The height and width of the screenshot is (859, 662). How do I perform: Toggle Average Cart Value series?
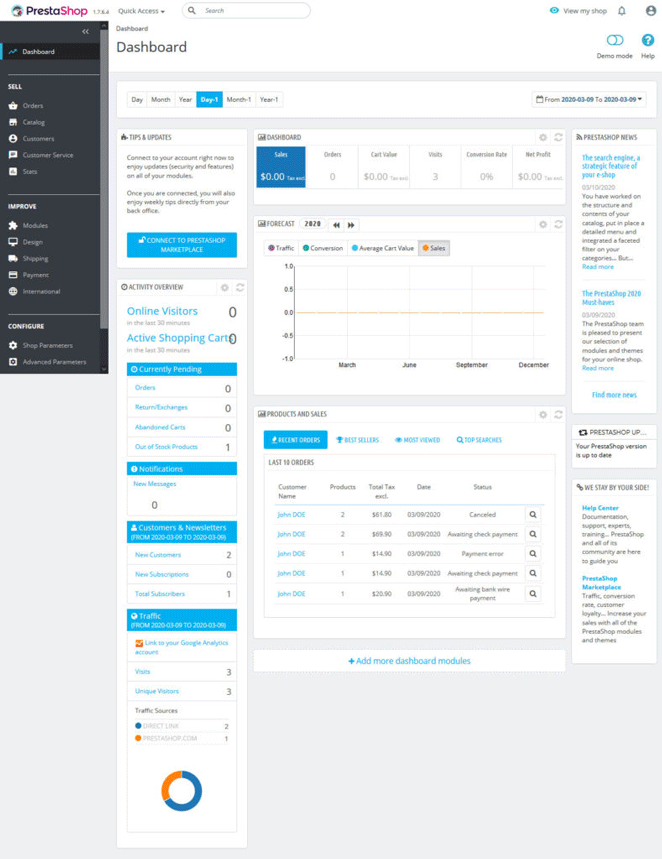coord(383,248)
